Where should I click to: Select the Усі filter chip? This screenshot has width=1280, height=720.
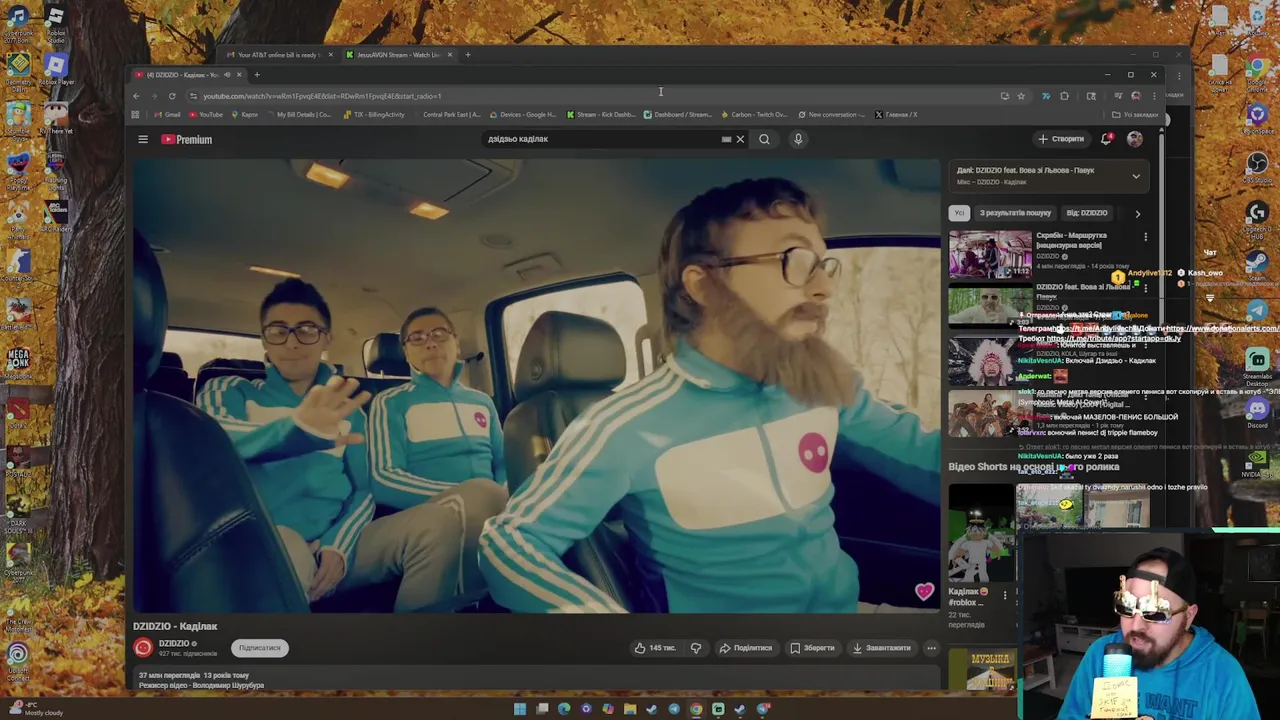959,213
